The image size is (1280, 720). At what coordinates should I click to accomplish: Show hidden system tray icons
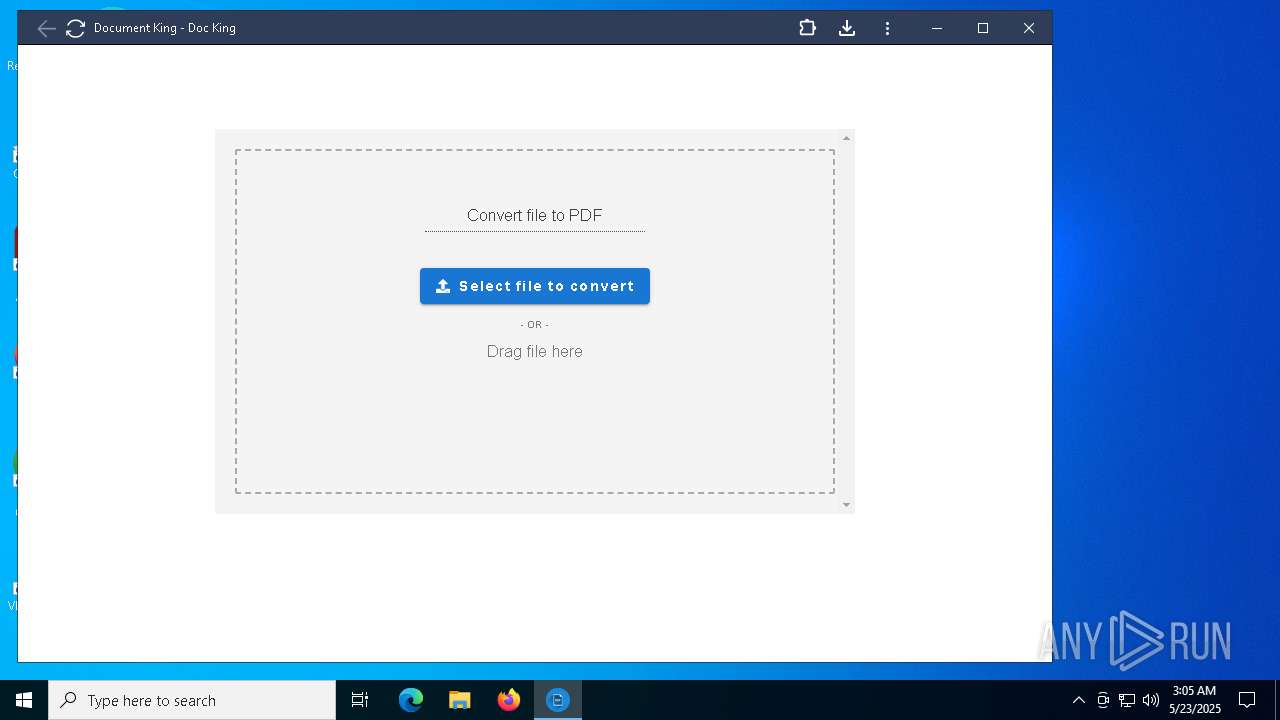[x=1078, y=700]
